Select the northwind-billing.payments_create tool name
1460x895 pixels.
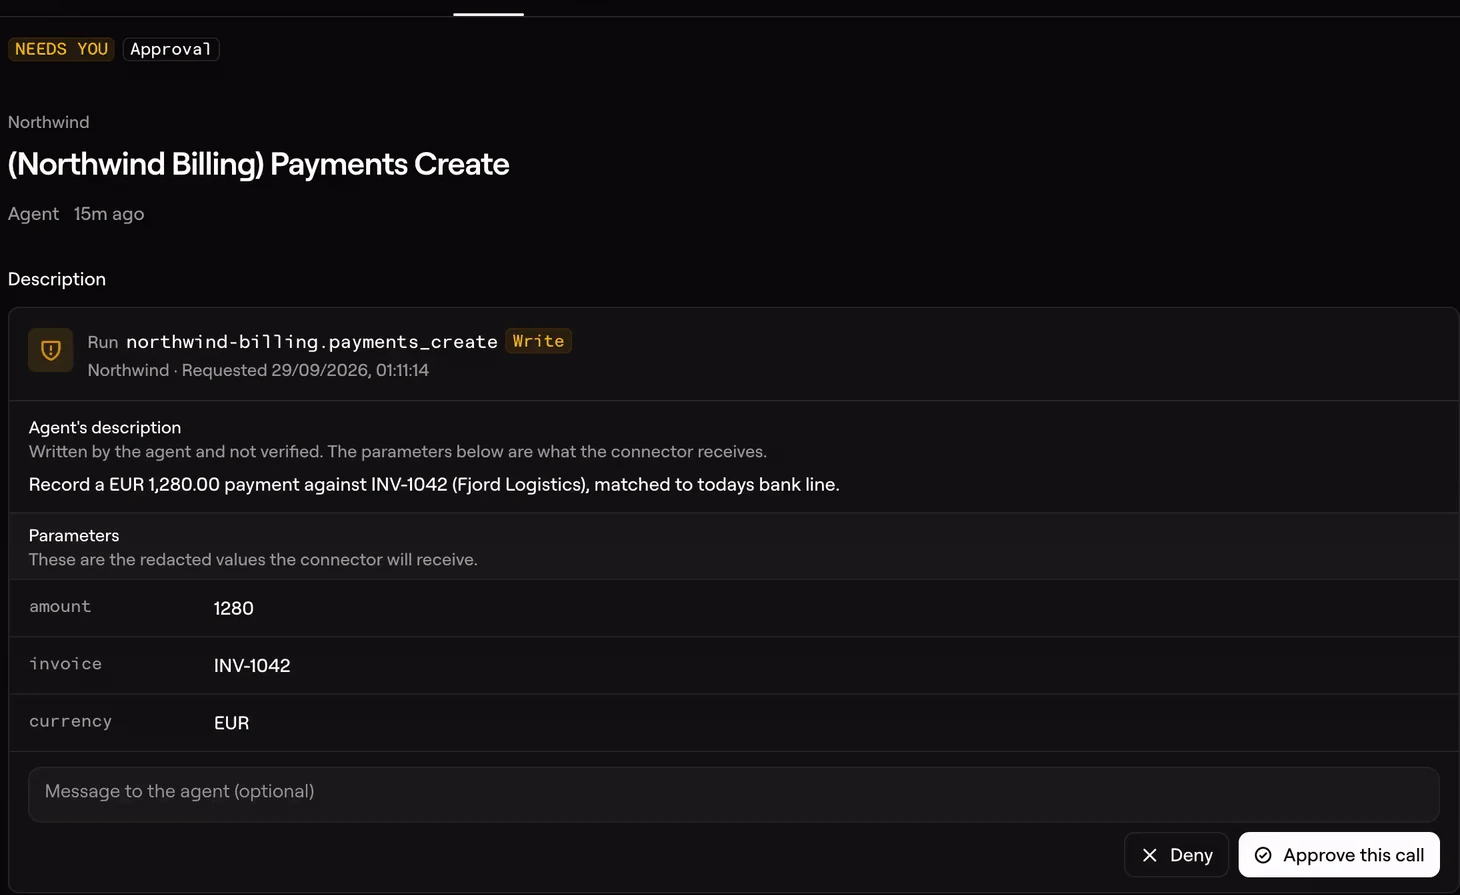[x=312, y=342]
